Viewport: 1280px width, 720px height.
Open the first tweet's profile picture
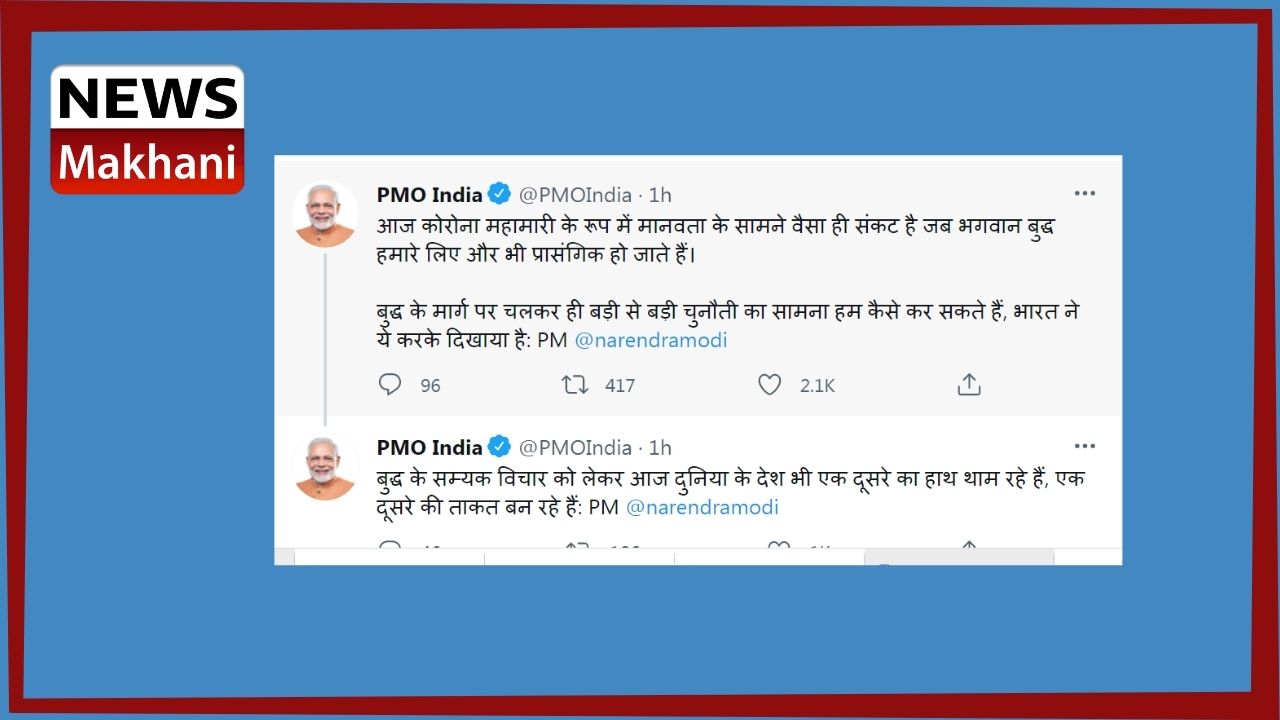(325, 215)
